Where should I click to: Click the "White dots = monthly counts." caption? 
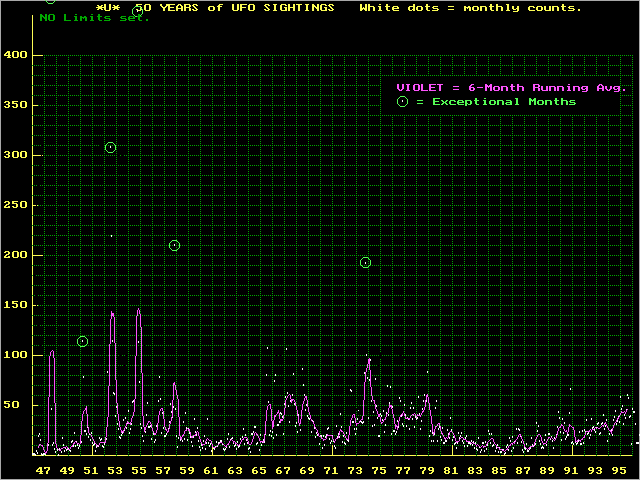pyautogui.click(x=470, y=7)
